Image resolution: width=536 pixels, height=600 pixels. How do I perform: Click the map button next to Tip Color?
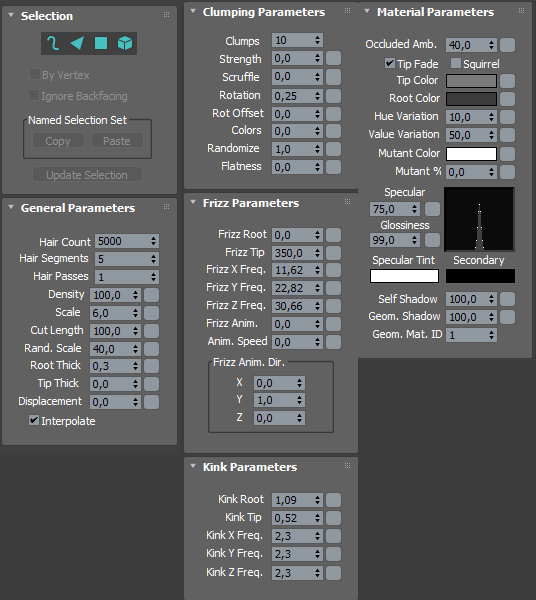coord(508,81)
